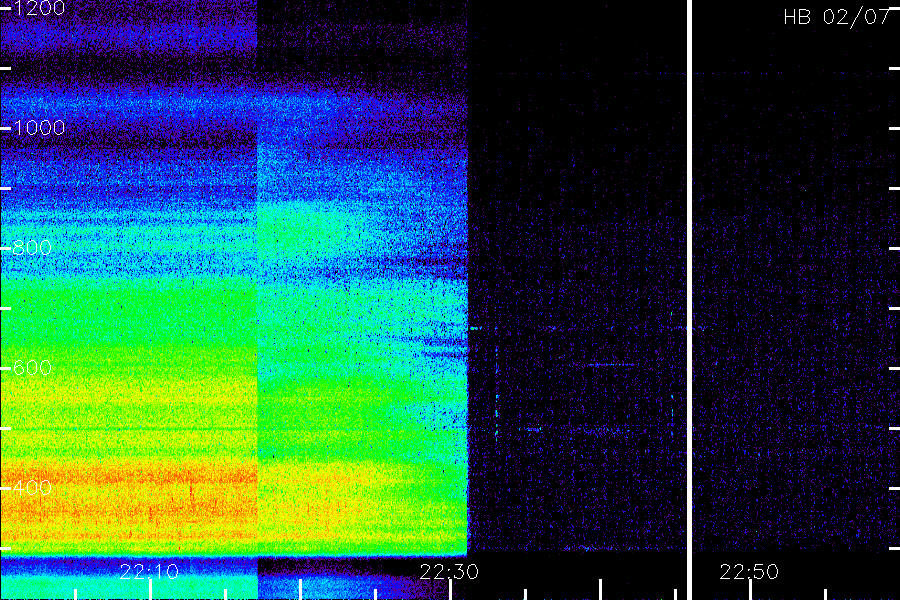Click the 400 frequency axis label
900x600 pixels.
32,487
